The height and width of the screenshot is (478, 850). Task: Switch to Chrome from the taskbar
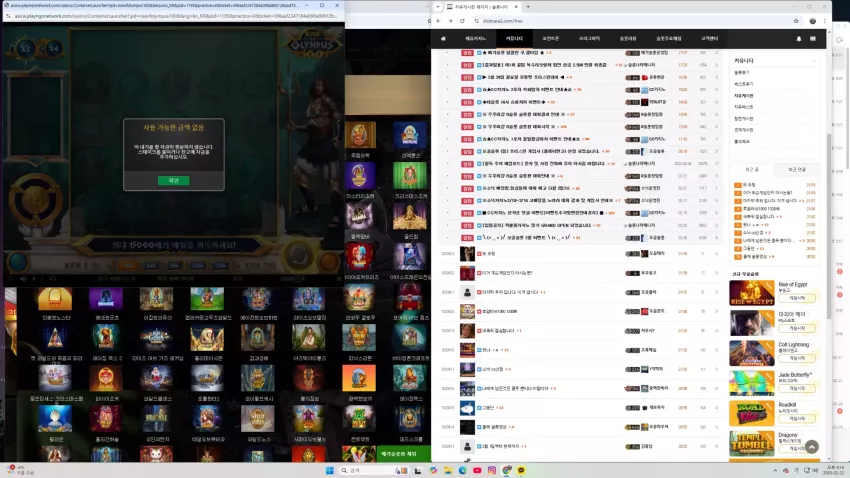coord(506,470)
